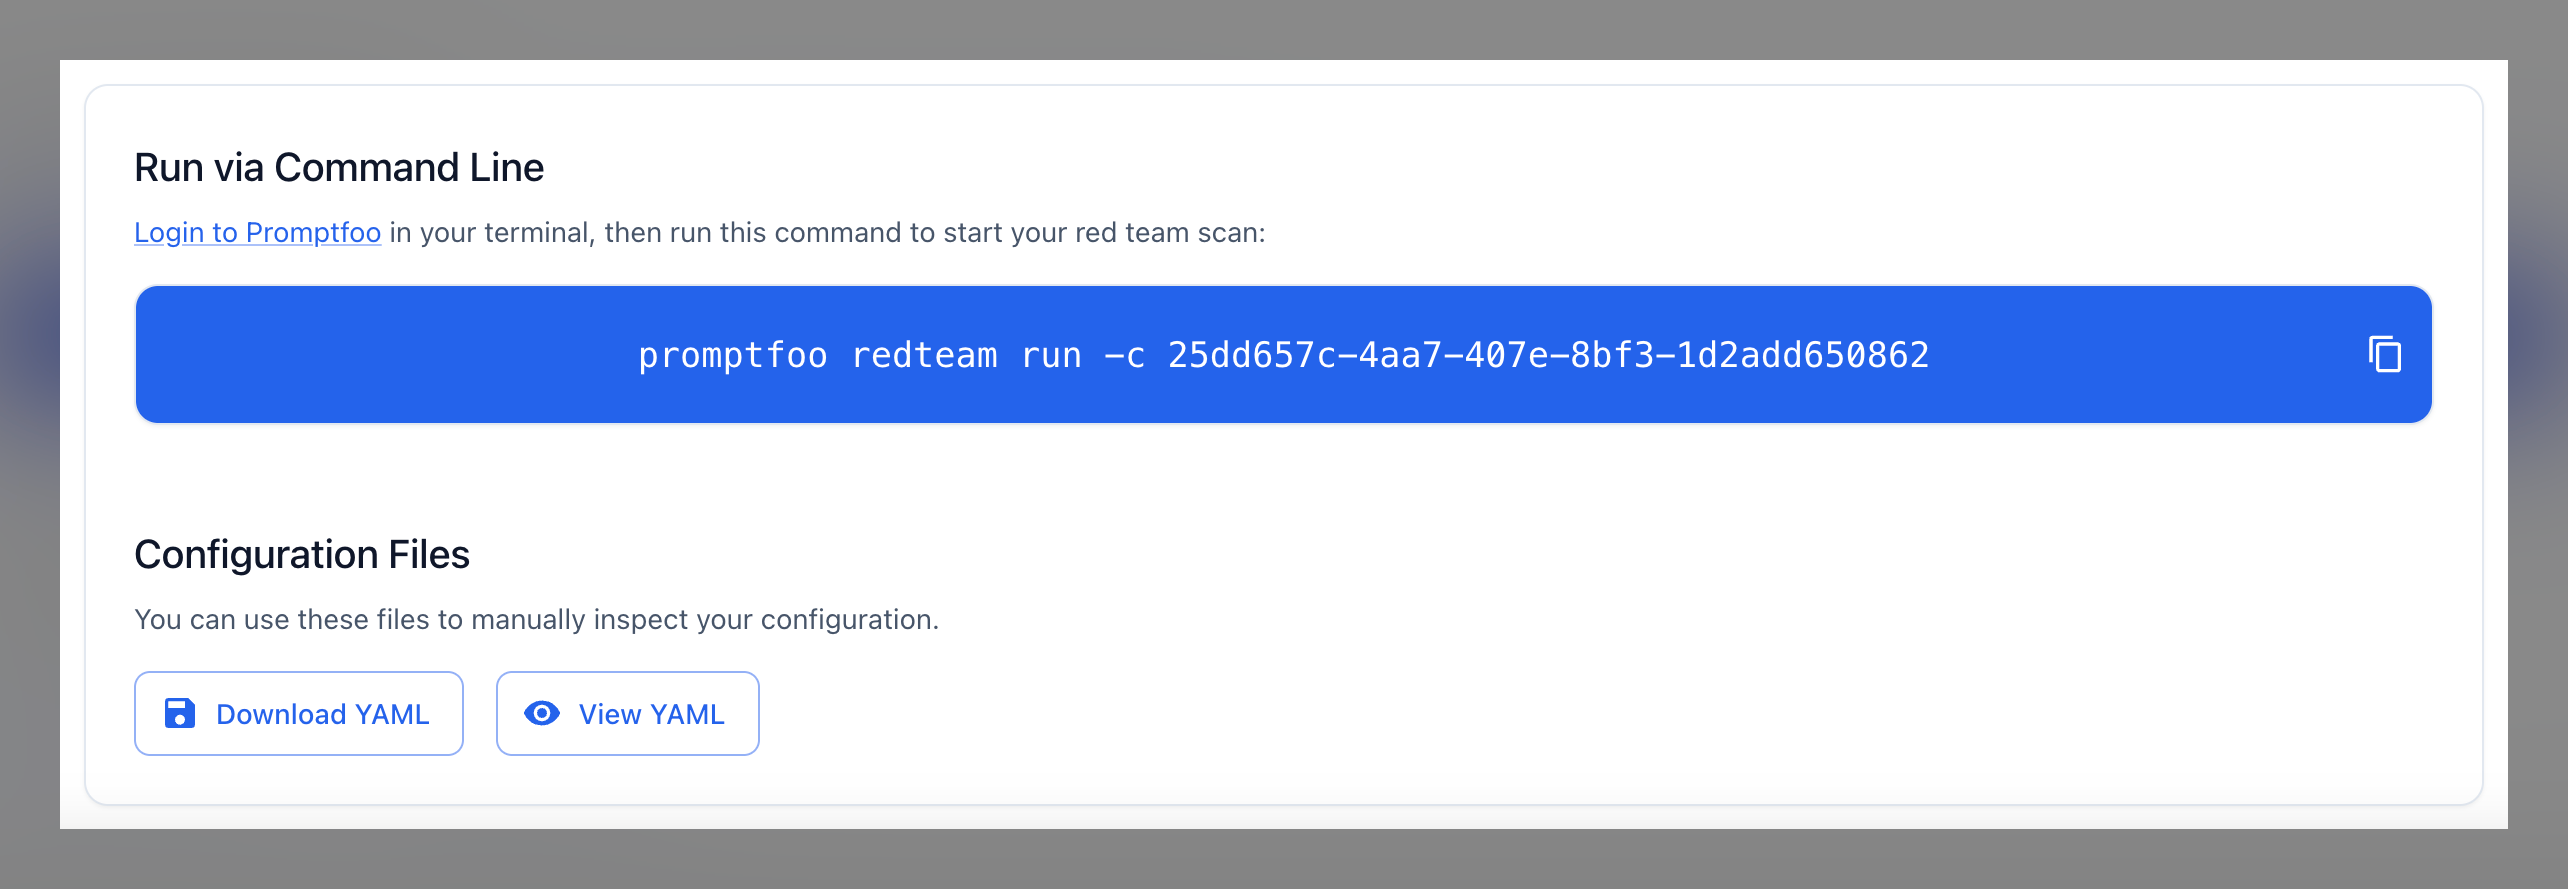
Task: Click the Configuration Files heading
Action: click(x=302, y=554)
